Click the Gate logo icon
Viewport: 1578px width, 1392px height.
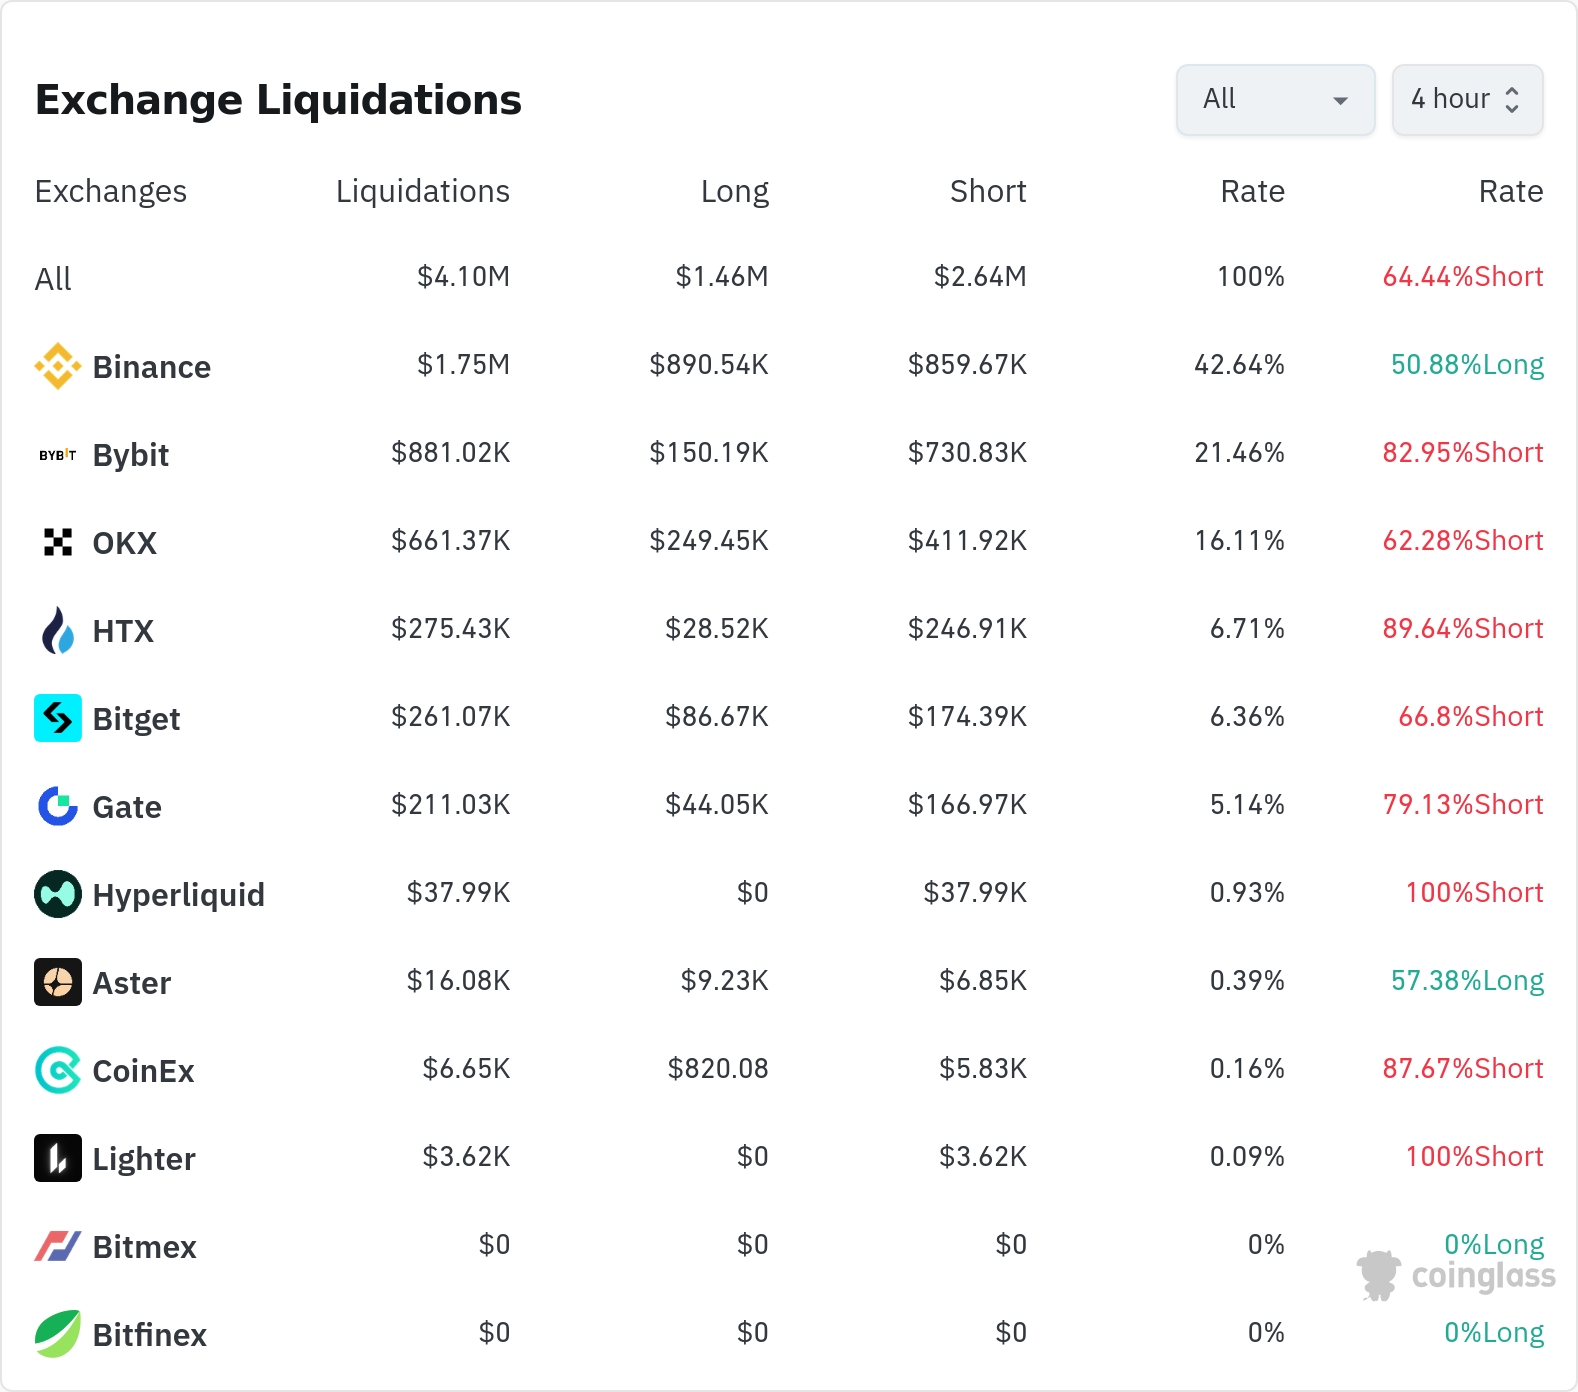[58, 806]
